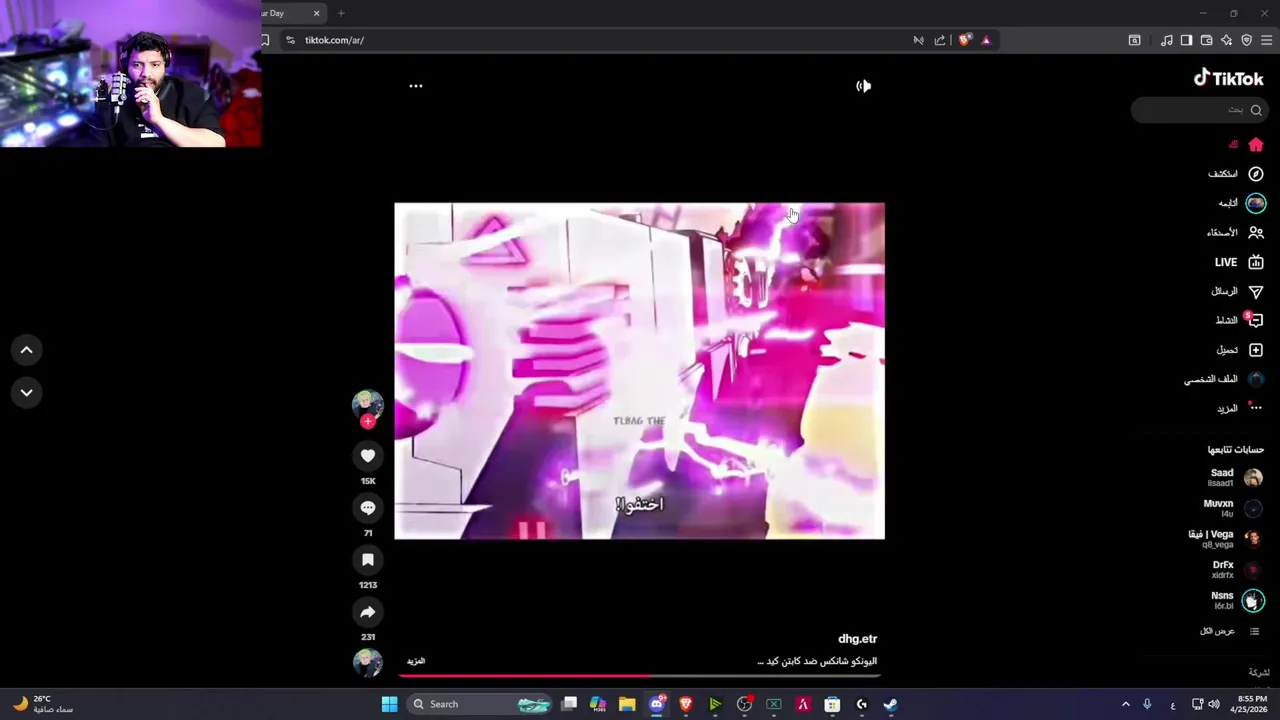Open Brave Wallet toolbar icon
The image size is (1280, 720).
[x=1206, y=40]
